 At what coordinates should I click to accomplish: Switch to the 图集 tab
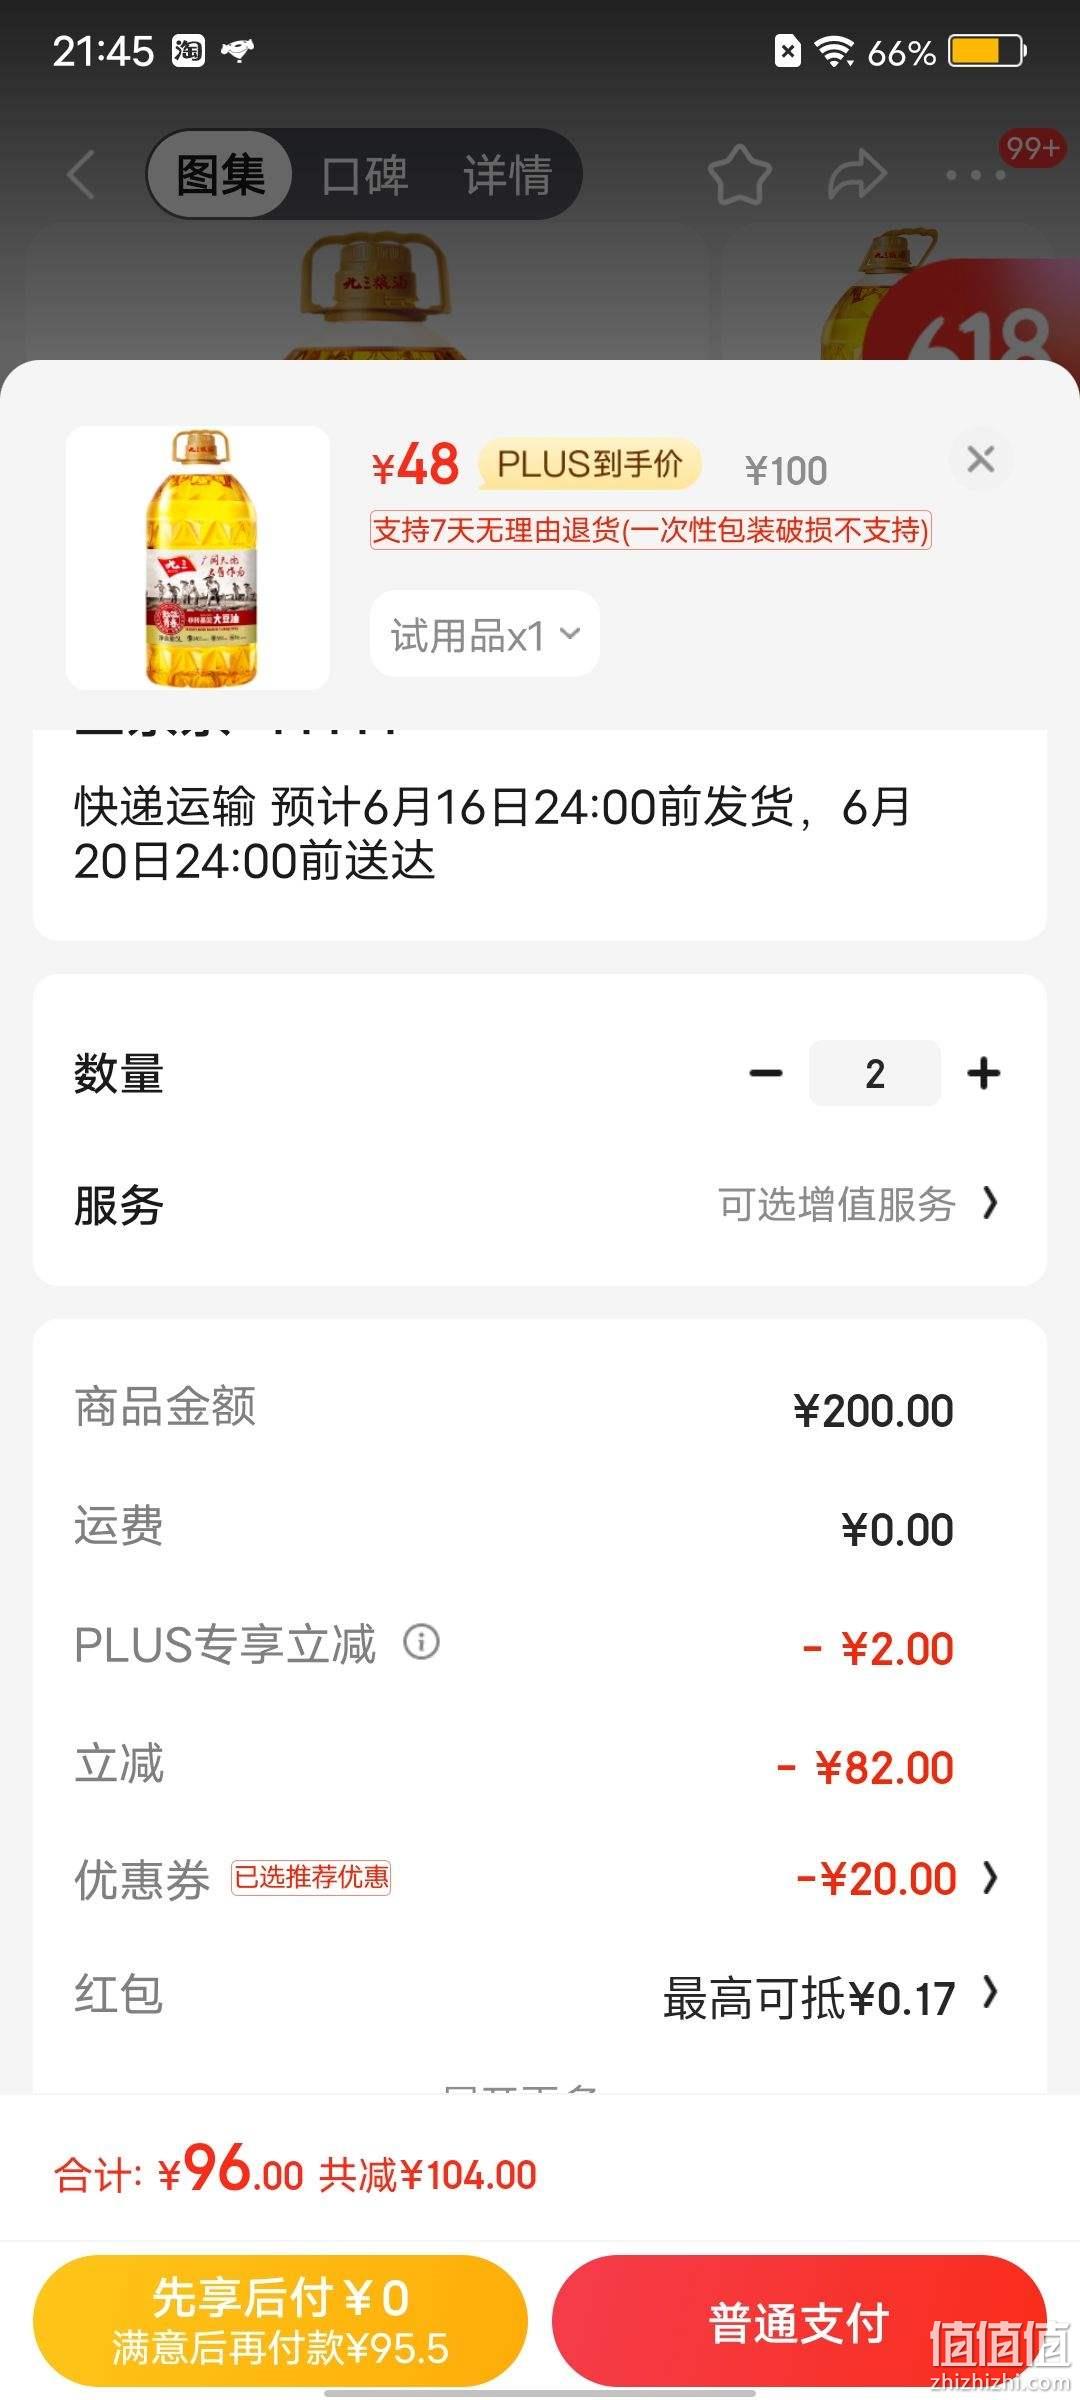pos(220,175)
